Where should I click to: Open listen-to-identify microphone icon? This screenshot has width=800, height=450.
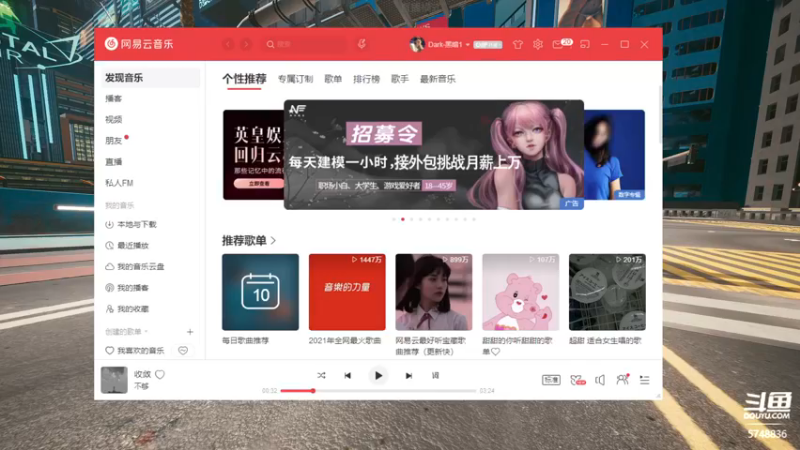click(x=362, y=44)
